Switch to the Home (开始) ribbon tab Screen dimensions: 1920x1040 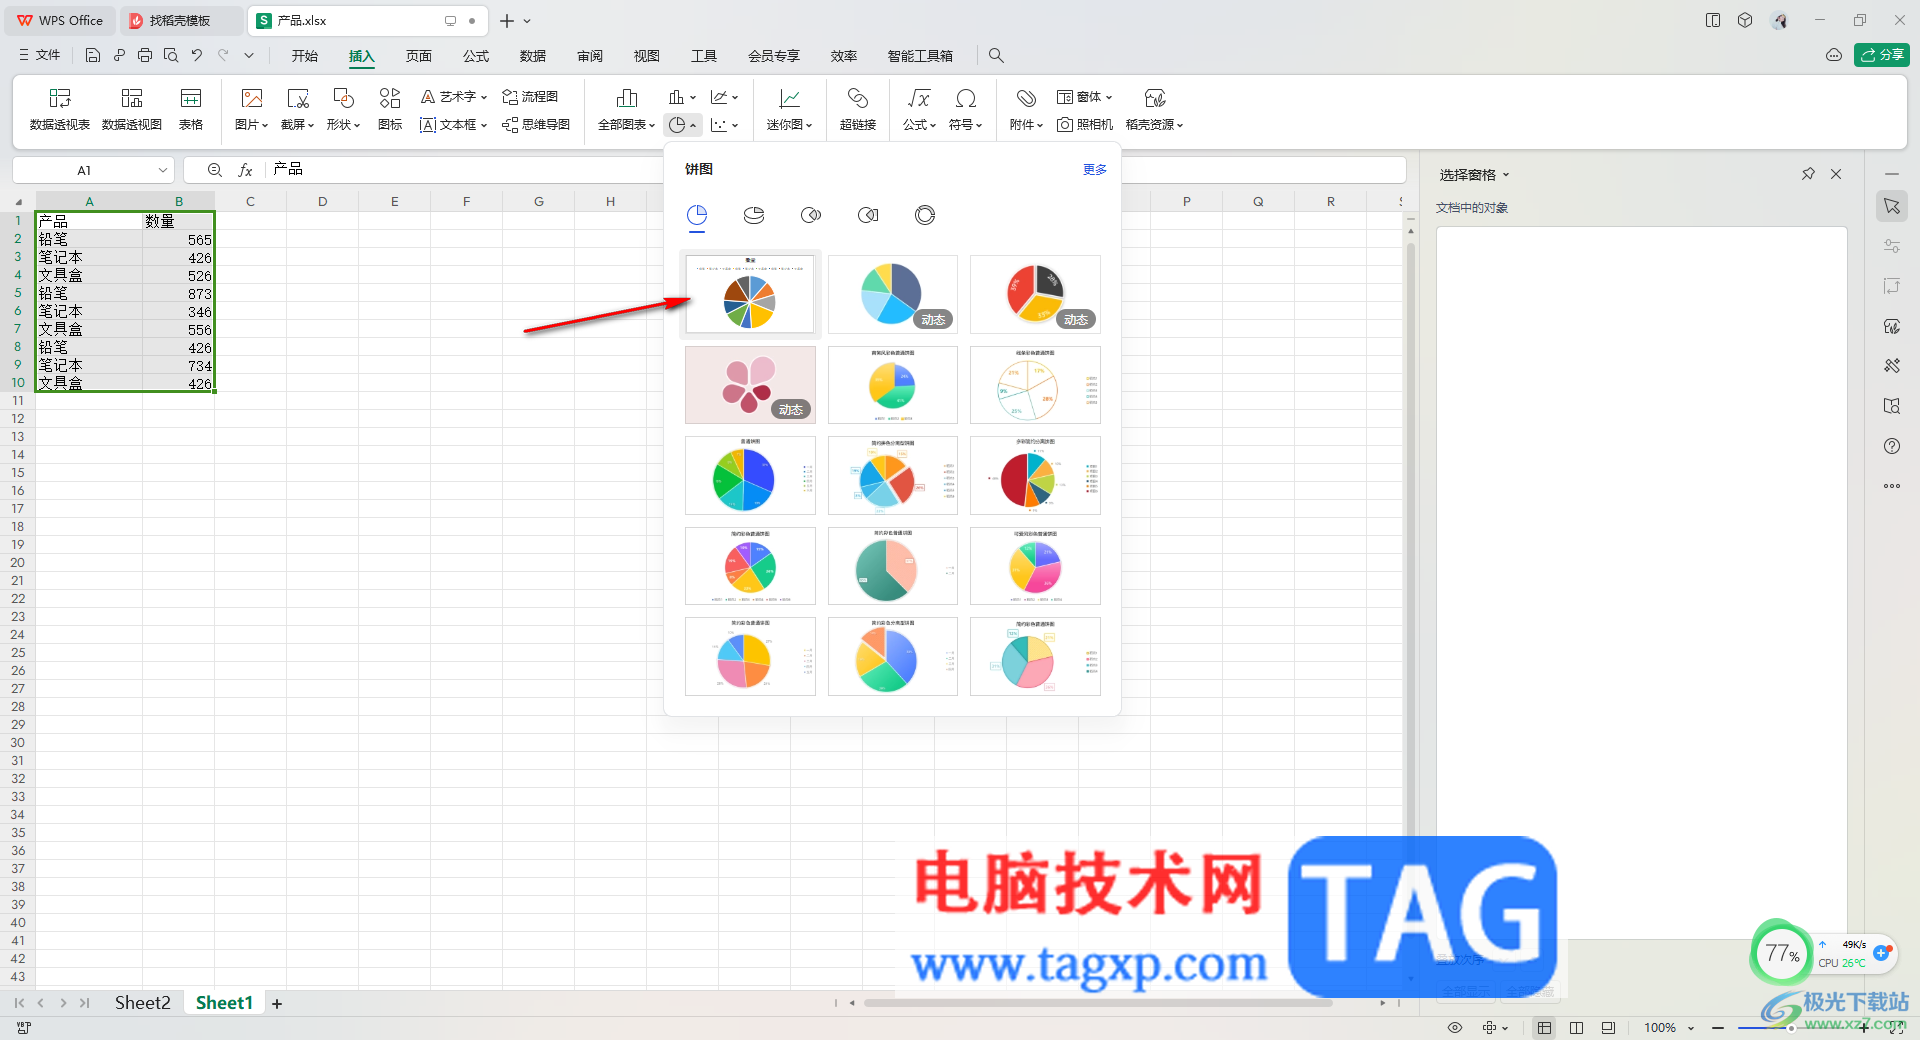[x=305, y=56]
